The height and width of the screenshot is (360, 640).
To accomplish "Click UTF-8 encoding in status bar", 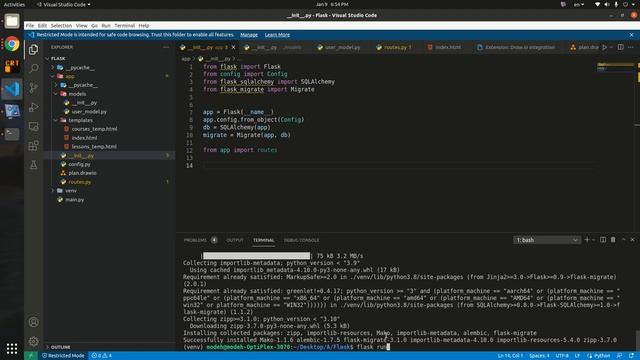I will (x=562, y=356).
